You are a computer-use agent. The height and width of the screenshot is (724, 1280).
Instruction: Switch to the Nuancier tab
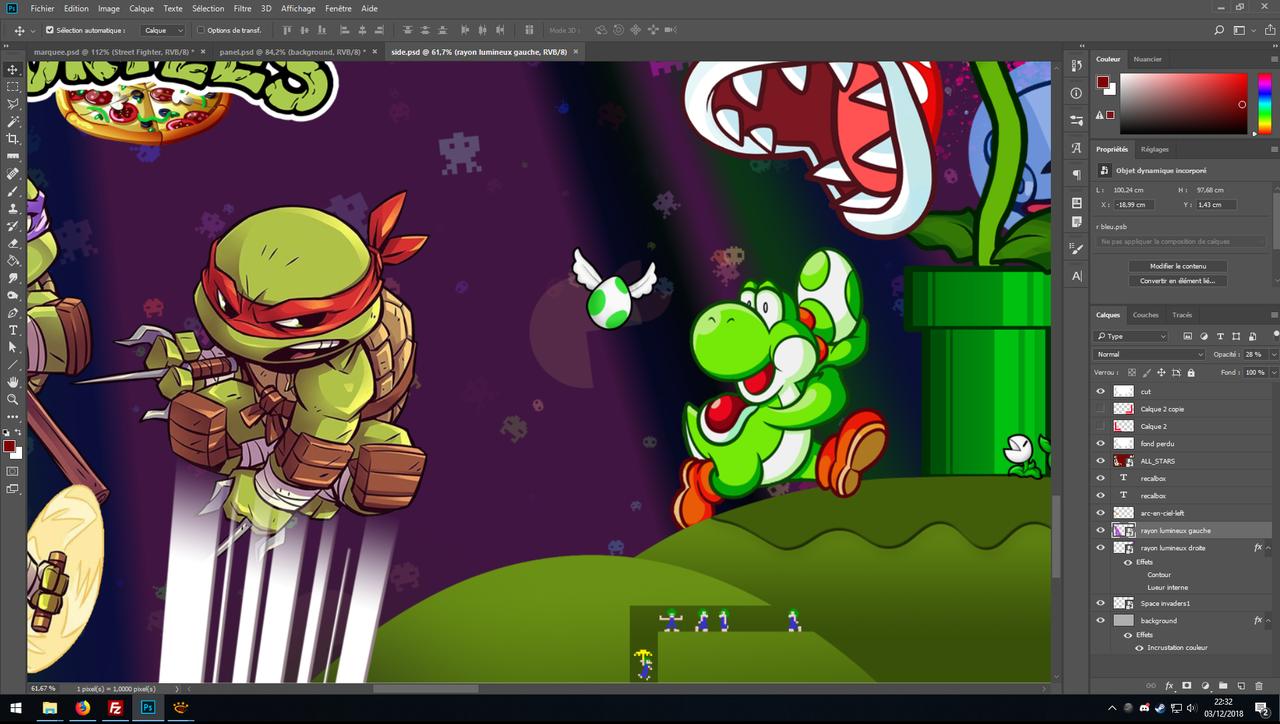coord(1148,59)
